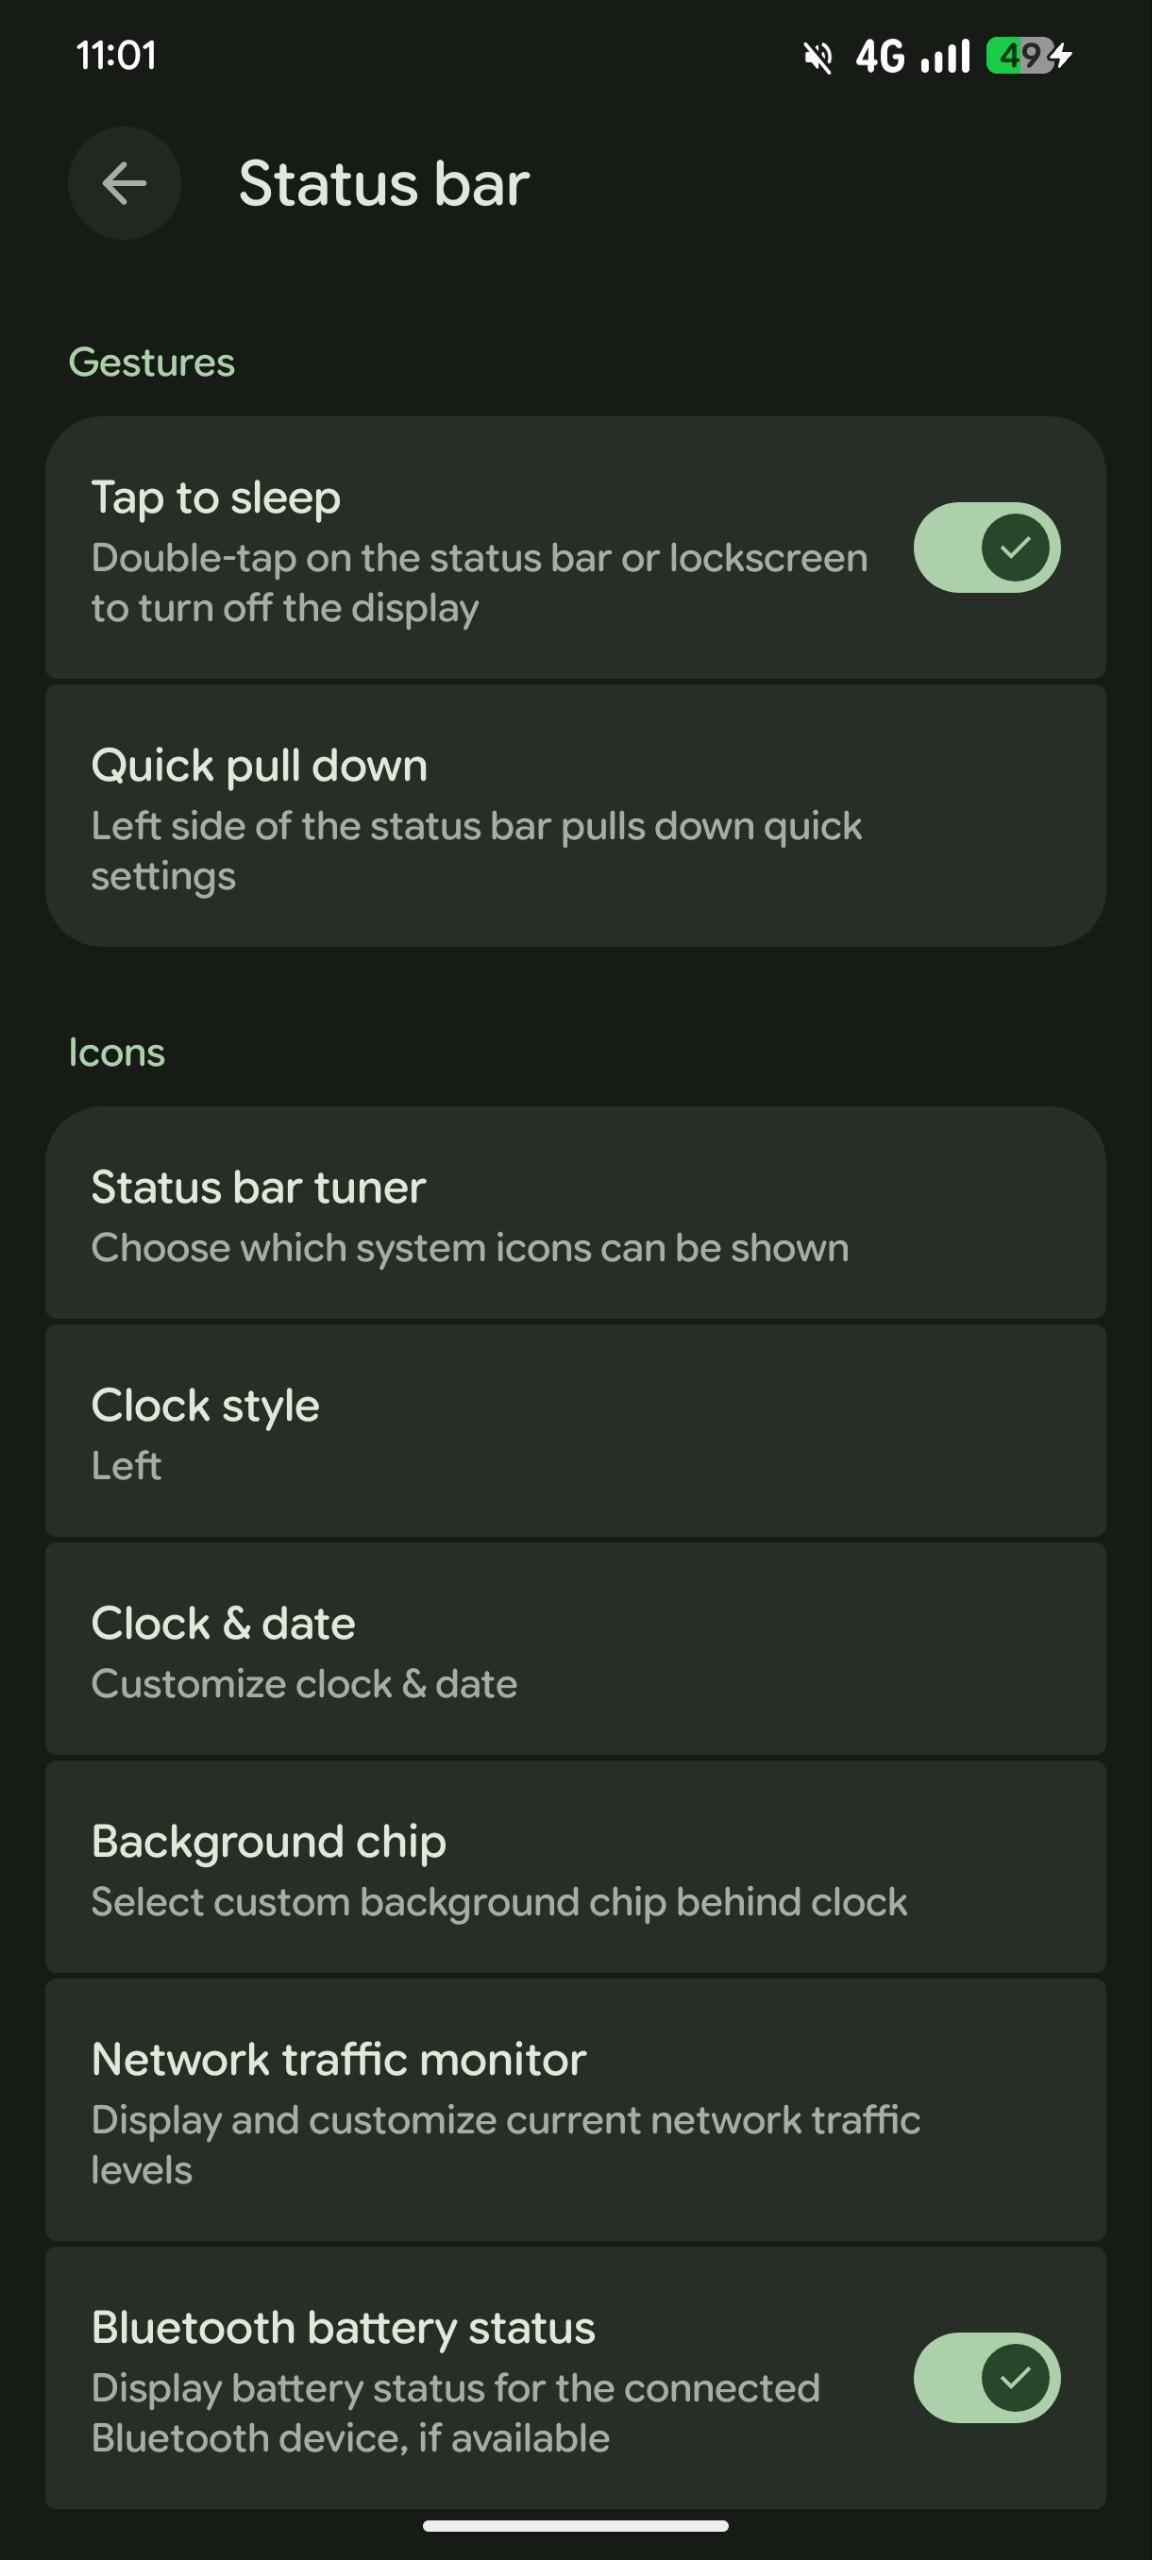This screenshot has width=1152, height=2560.
Task: Tap the bottom navigation gesture handle
Action: pyautogui.click(x=575, y=2526)
